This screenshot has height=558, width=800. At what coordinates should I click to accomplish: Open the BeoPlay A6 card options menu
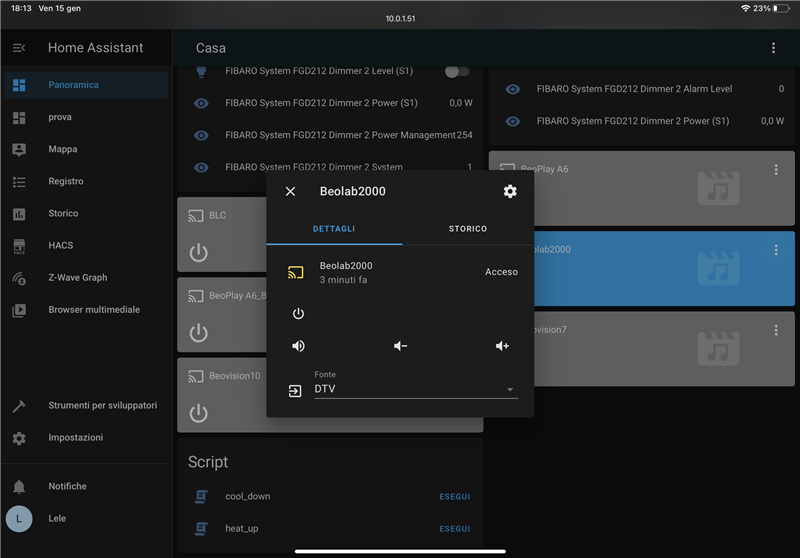pyautogui.click(x=776, y=170)
